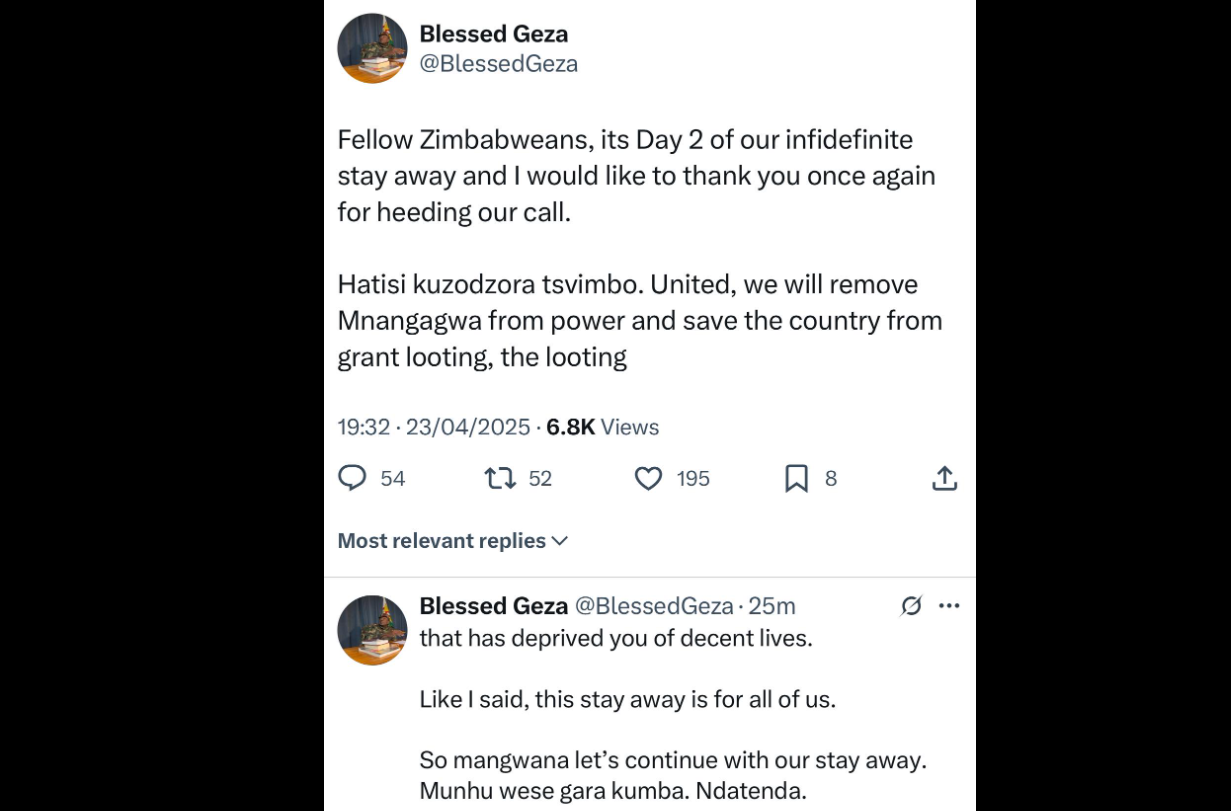This screenshot has height=811, width=1231.
Task: Click the 195 likes count
Action: [693, 479]
